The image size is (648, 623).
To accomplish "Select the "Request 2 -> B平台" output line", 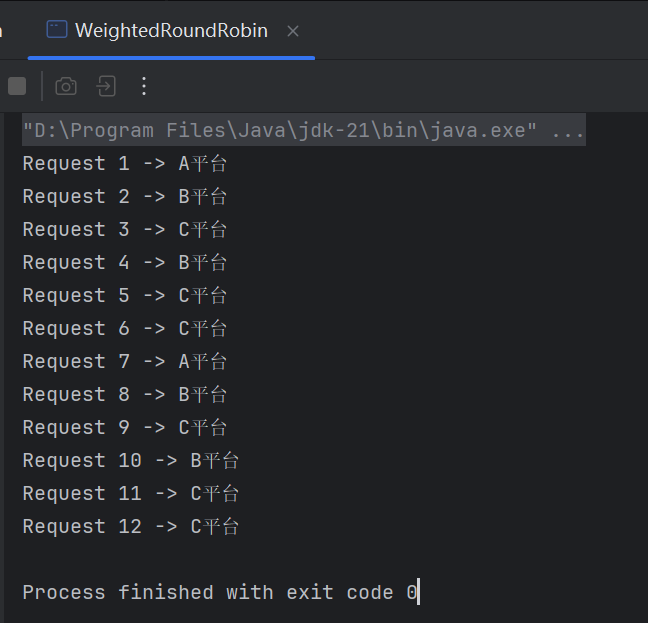I will click(x=124, y=197).
